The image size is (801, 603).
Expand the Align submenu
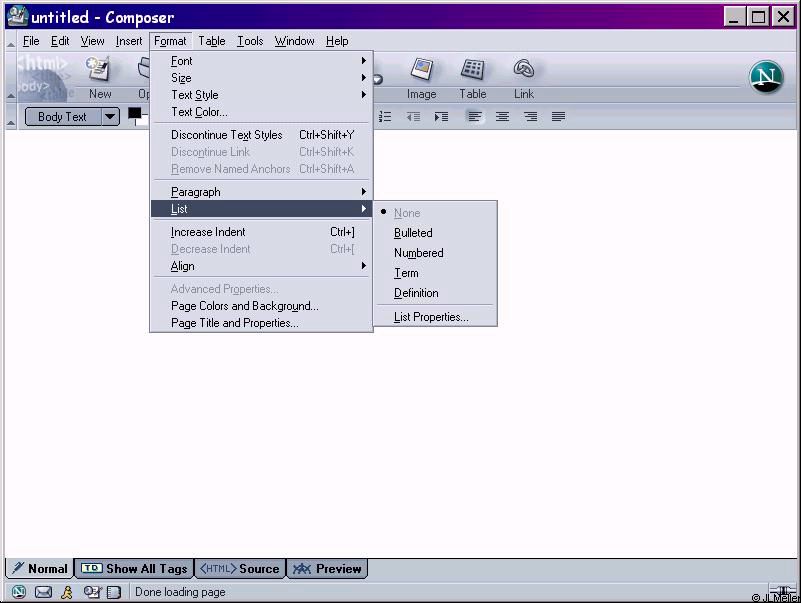click(x=263, y=266)
